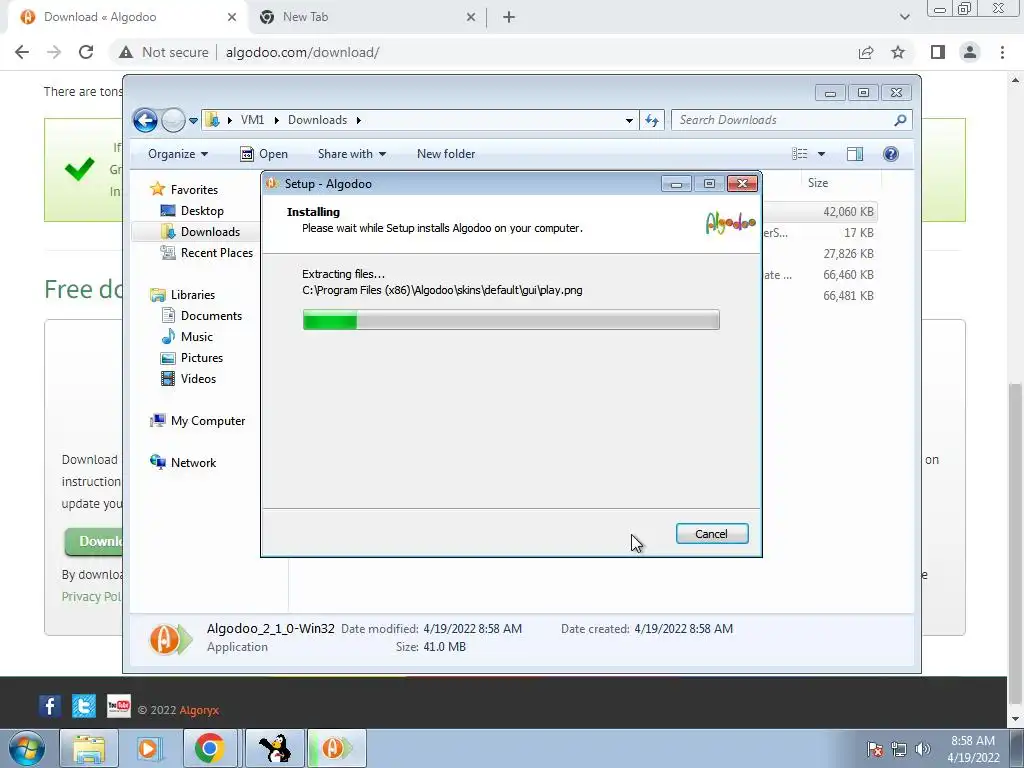Click Algodoo file icon in details pane
Image resolution: width=1024 pixels, height=768 pixels.
(x=170, y=639)
